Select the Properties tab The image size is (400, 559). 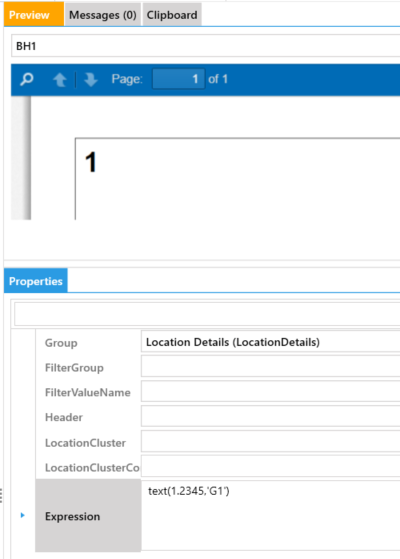coord(36,281)
